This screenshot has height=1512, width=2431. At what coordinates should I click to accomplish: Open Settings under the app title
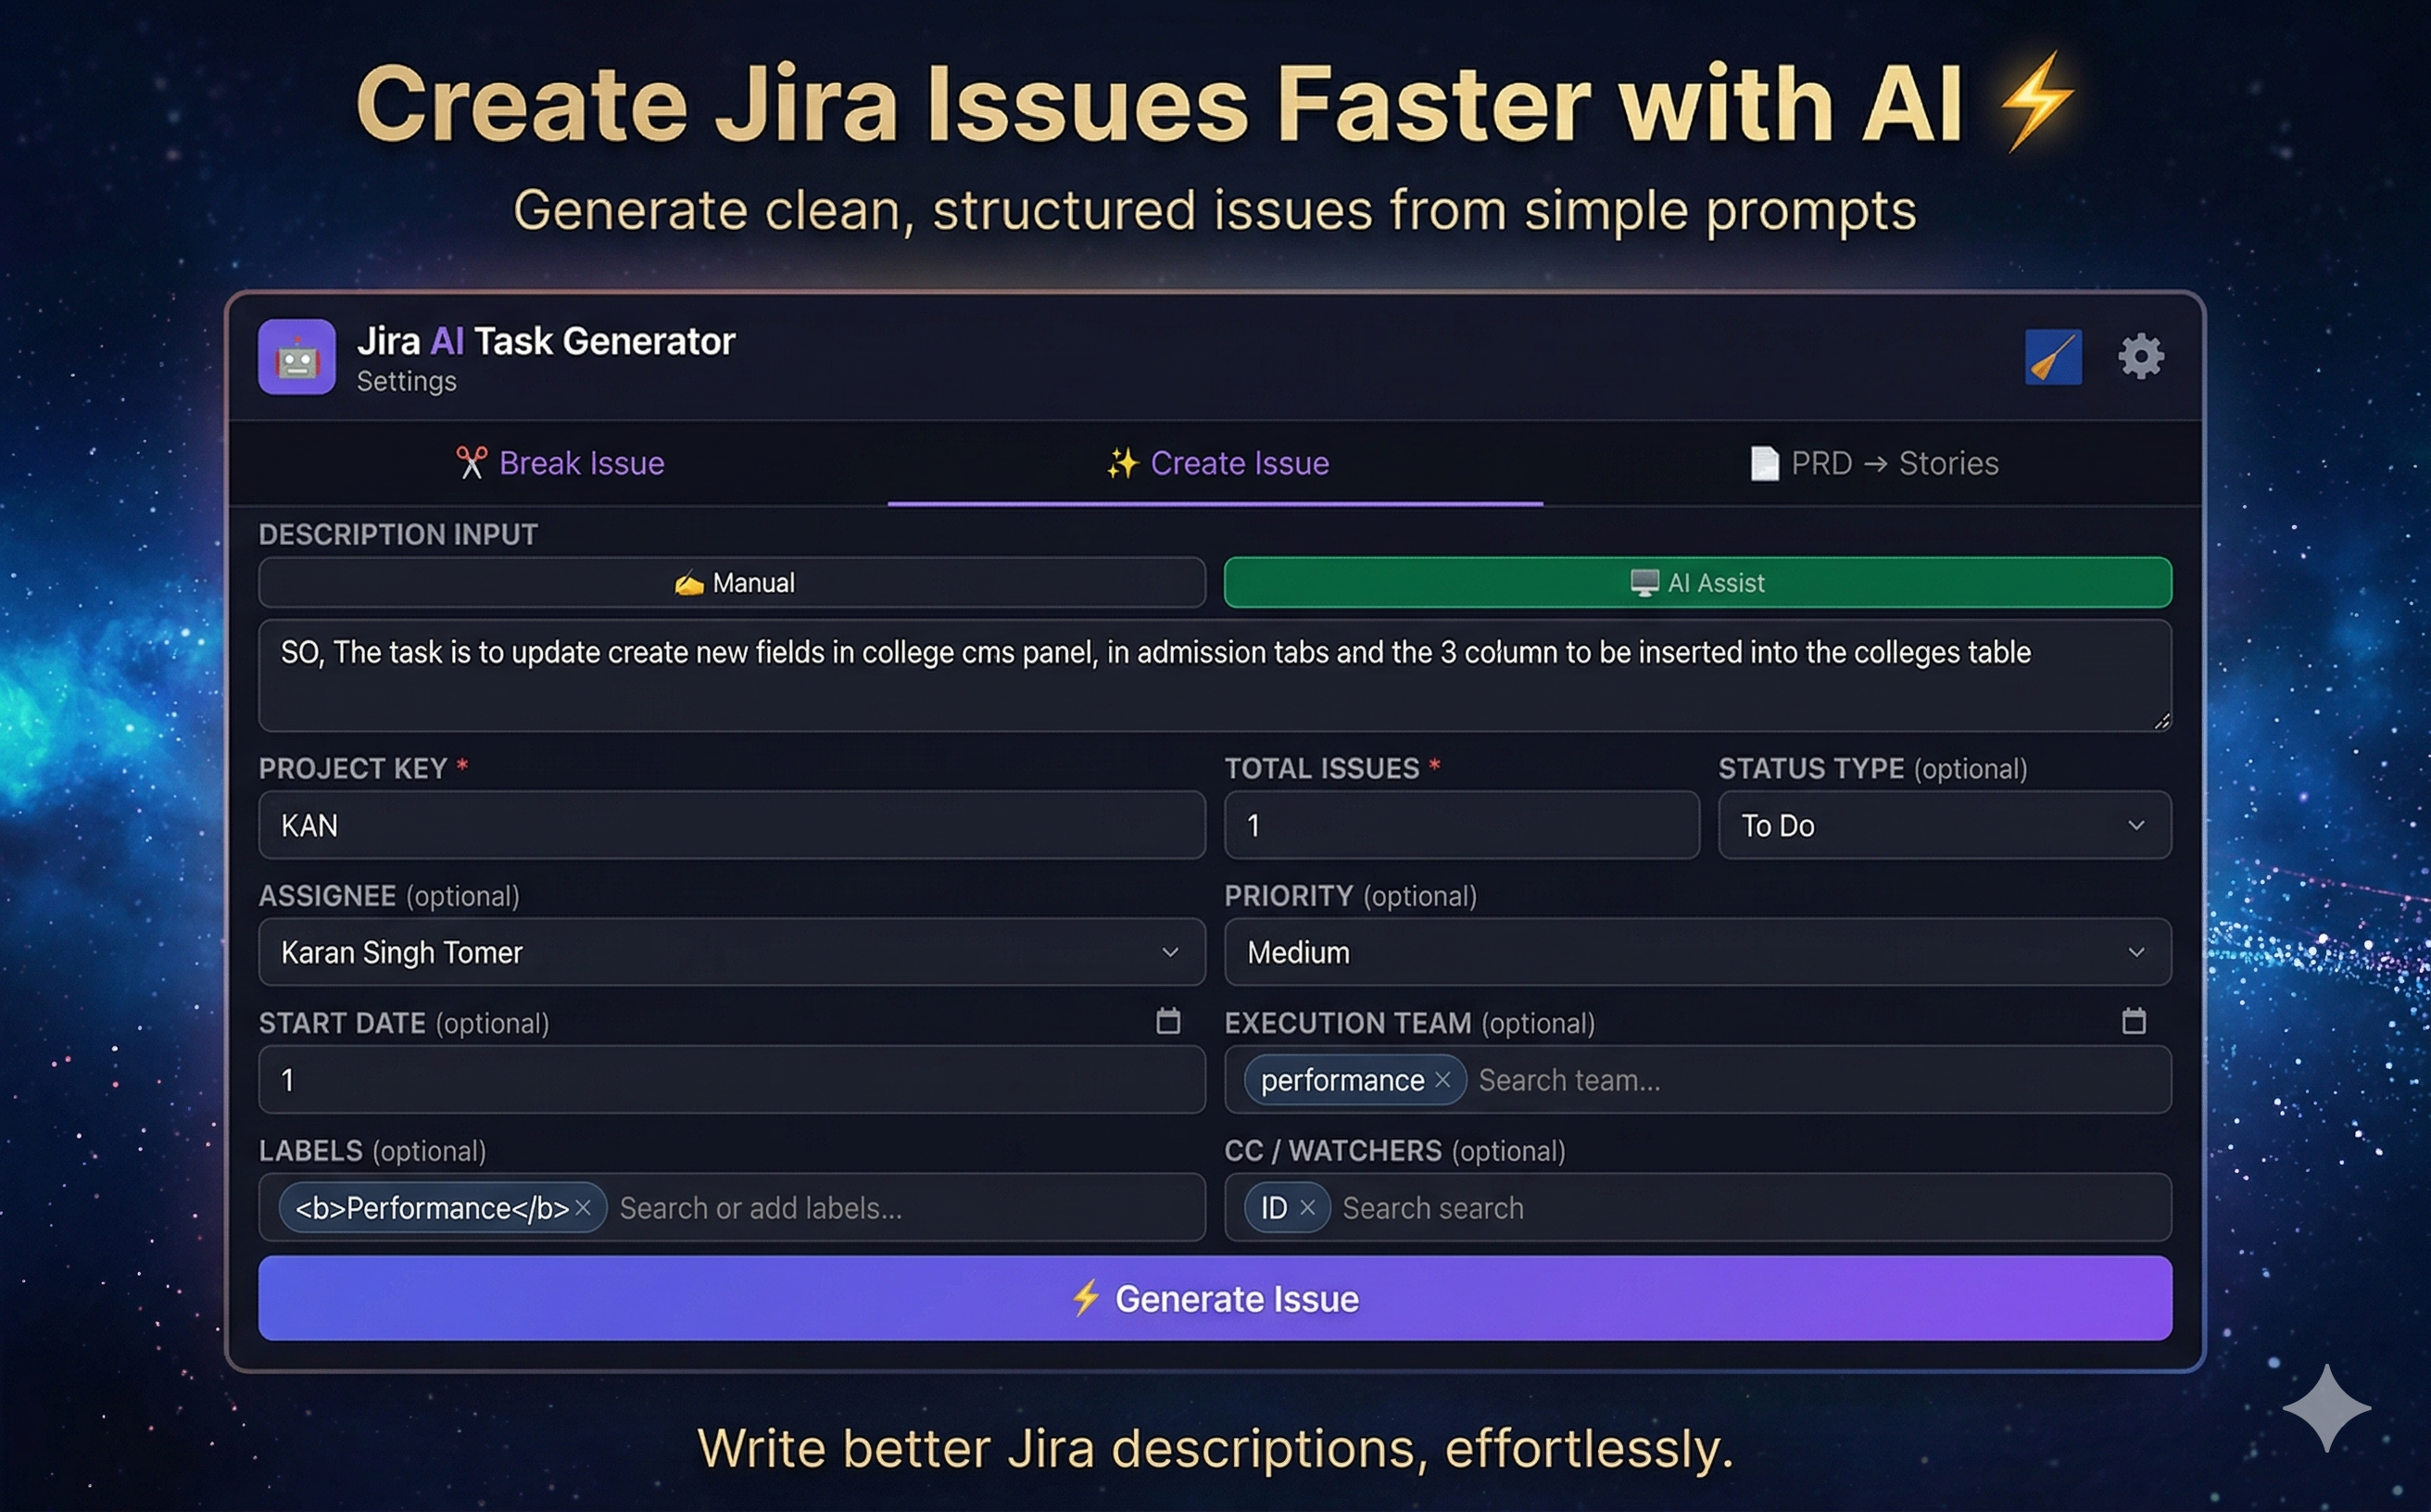(x=406, y=381)
